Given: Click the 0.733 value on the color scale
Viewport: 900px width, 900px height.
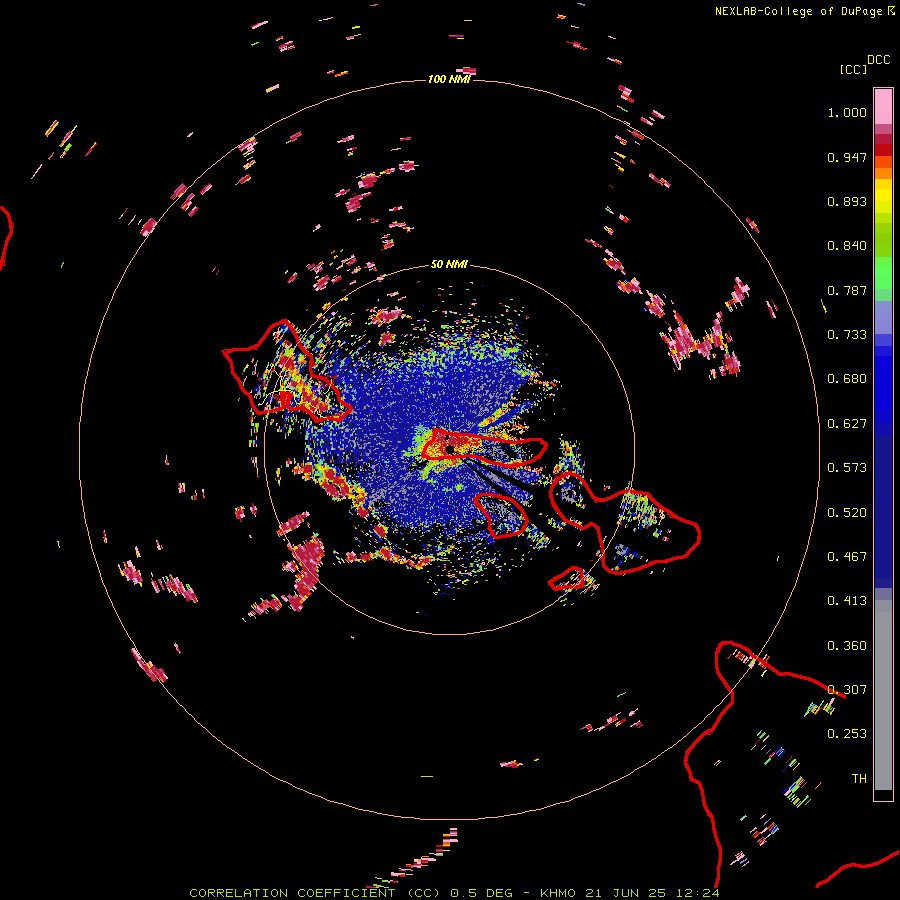Looking at the screenshot, I should [847, 335].
